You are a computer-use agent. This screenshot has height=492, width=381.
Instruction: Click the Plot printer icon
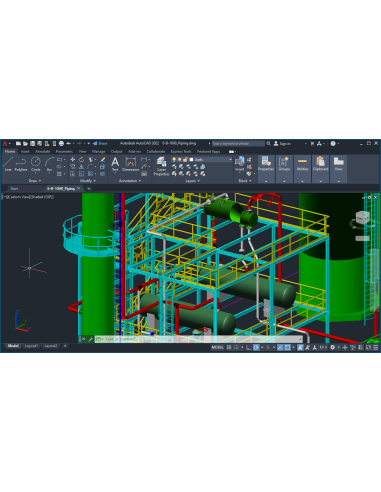click(x=61, y=144)
